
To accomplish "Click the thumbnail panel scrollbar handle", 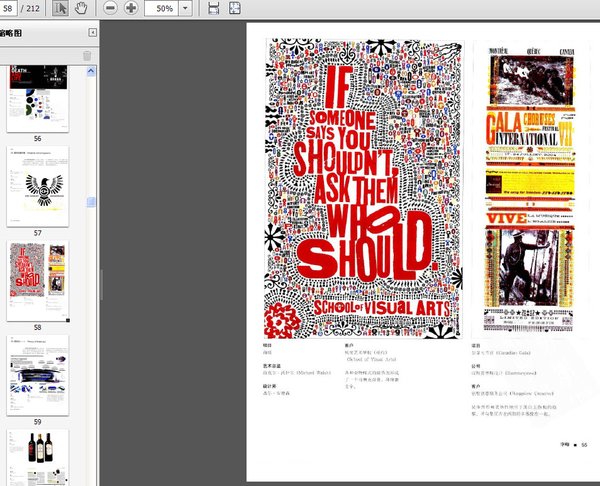I will point(91,202).
